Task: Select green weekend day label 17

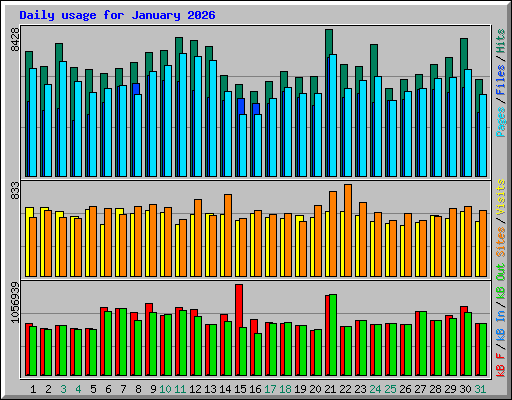Action: [270, 389]
